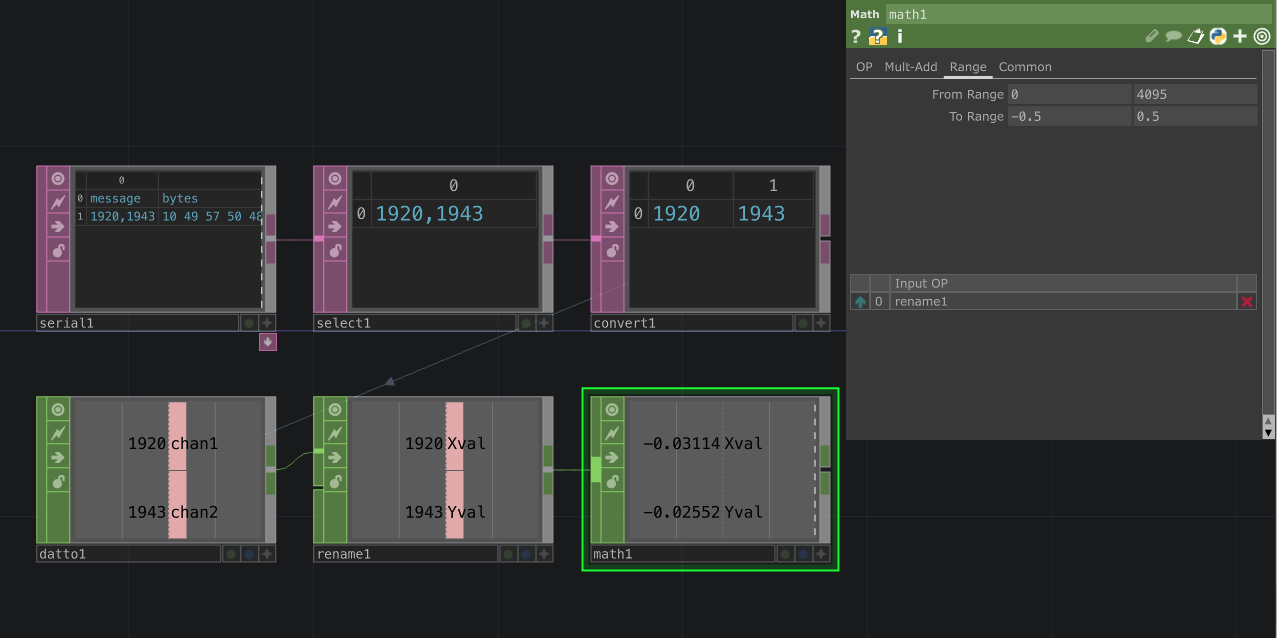Expand math1 node using its plus button

tap(820, 553)
